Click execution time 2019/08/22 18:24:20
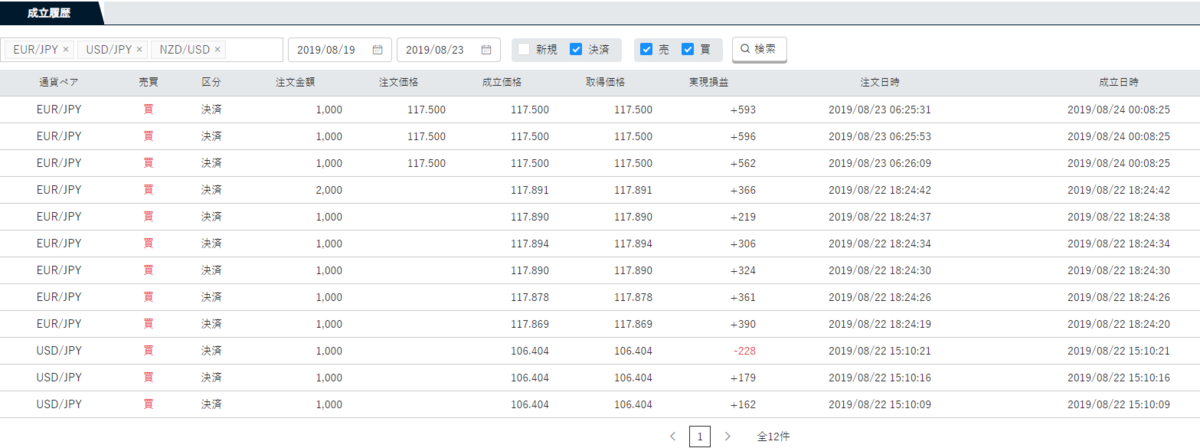 click(1118, 324)
